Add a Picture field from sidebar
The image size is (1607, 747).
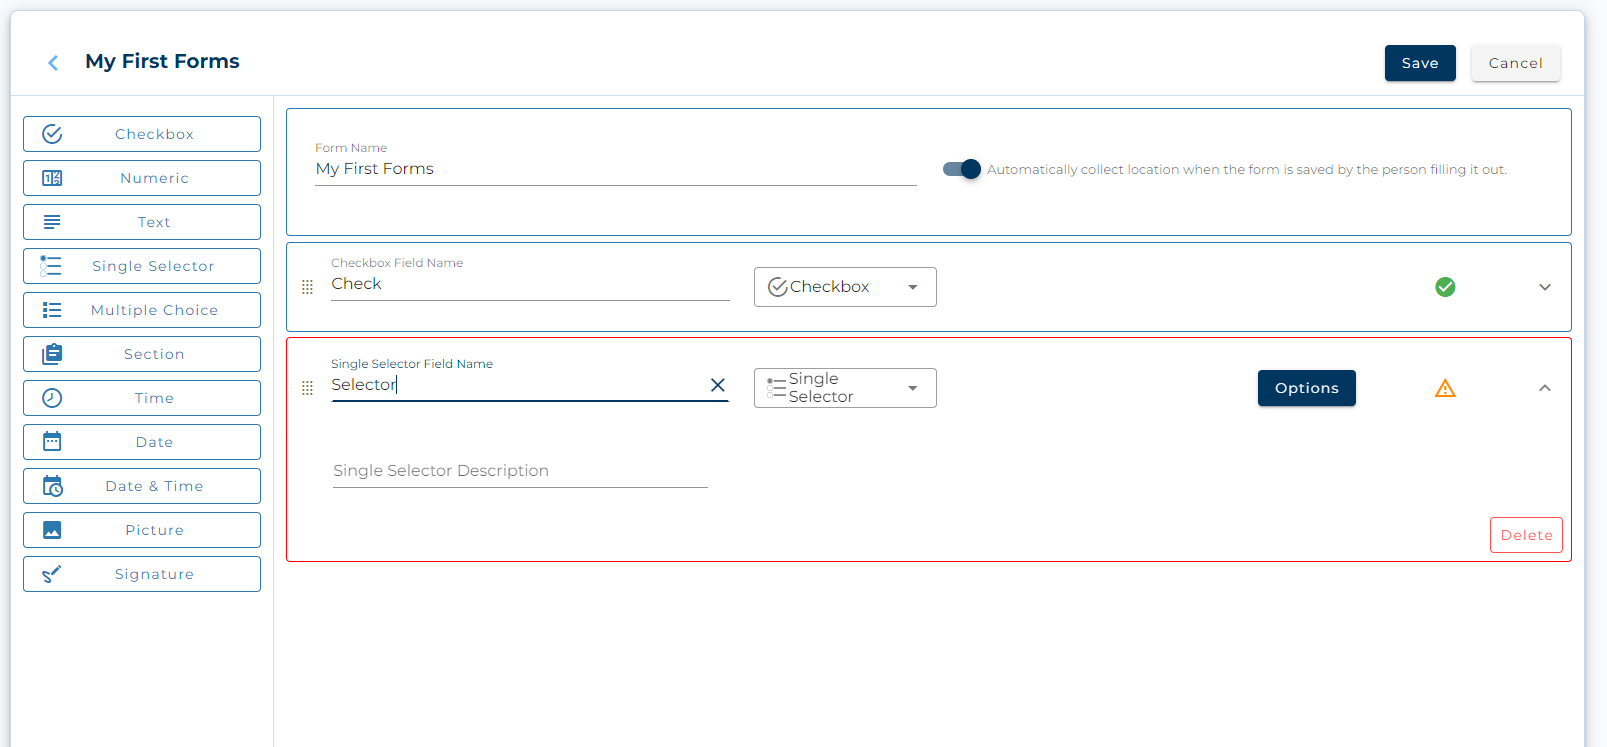pyautogui.click(x=142, y=530)
